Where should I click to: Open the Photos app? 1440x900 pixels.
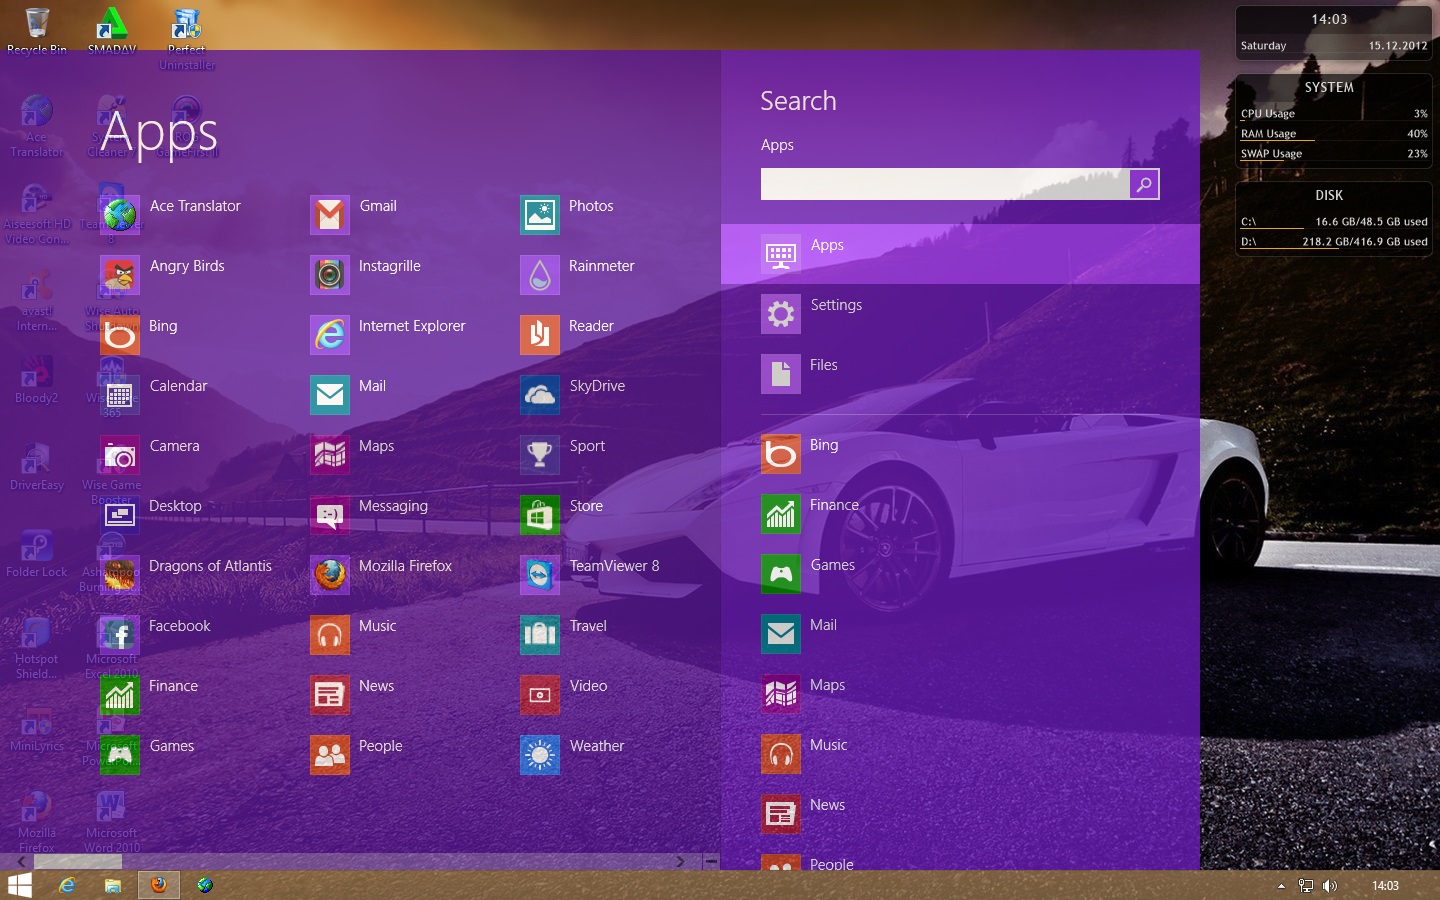(540, 215)
